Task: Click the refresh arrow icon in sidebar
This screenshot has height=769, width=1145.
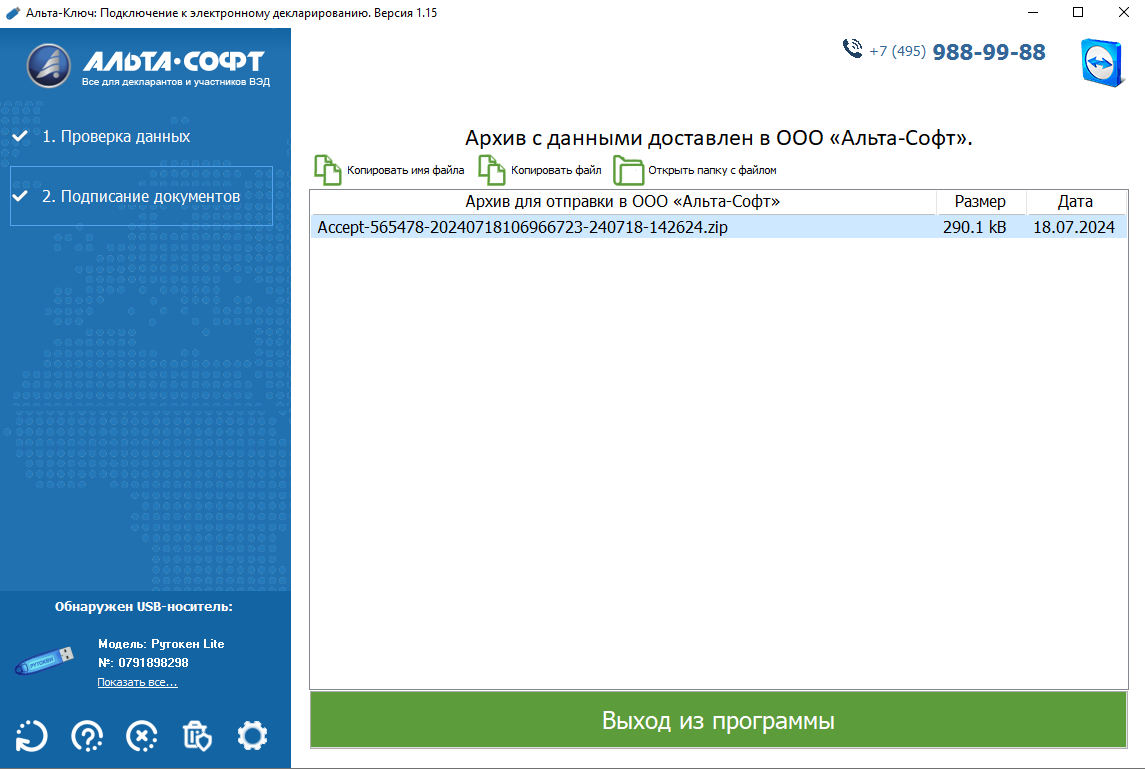Action: (x=31, y=735)
